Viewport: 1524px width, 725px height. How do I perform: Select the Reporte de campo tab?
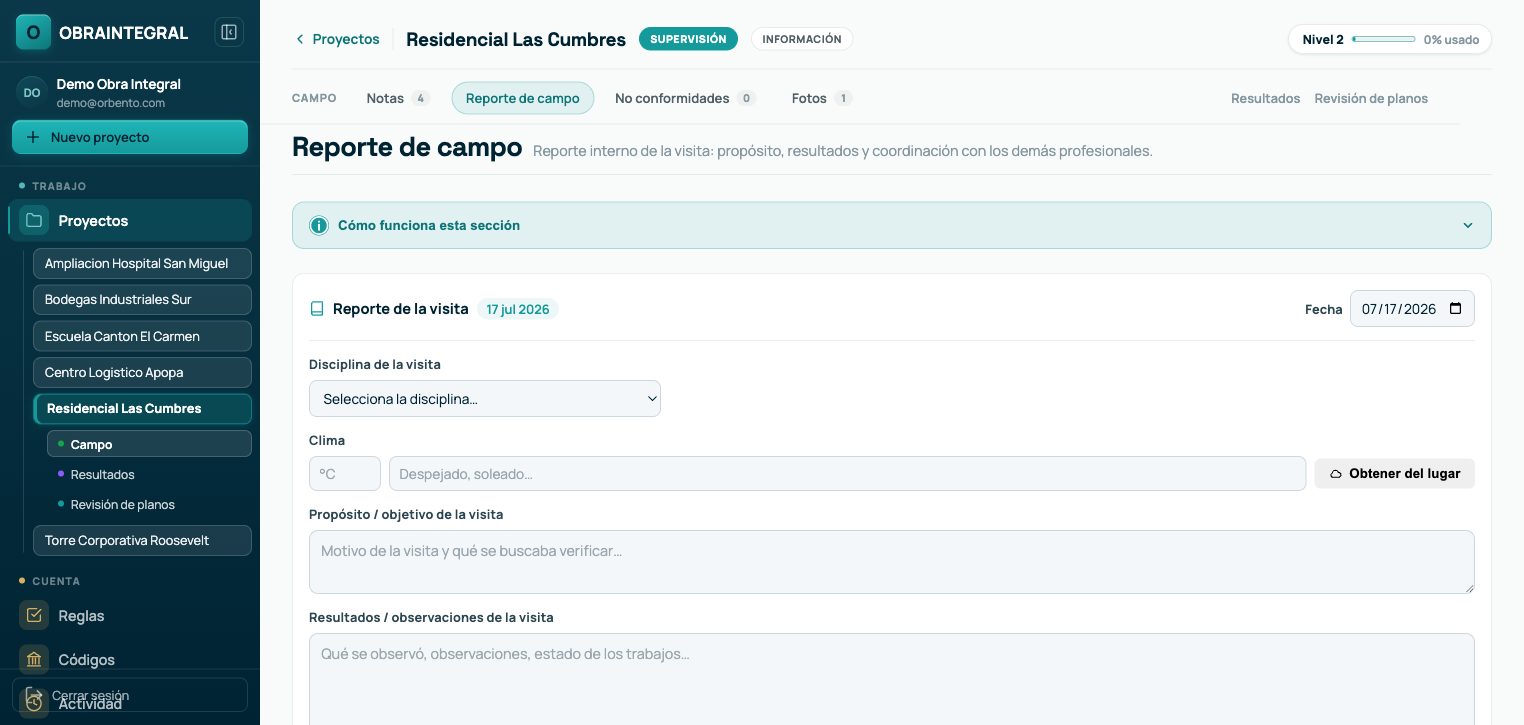click(523, 98)
